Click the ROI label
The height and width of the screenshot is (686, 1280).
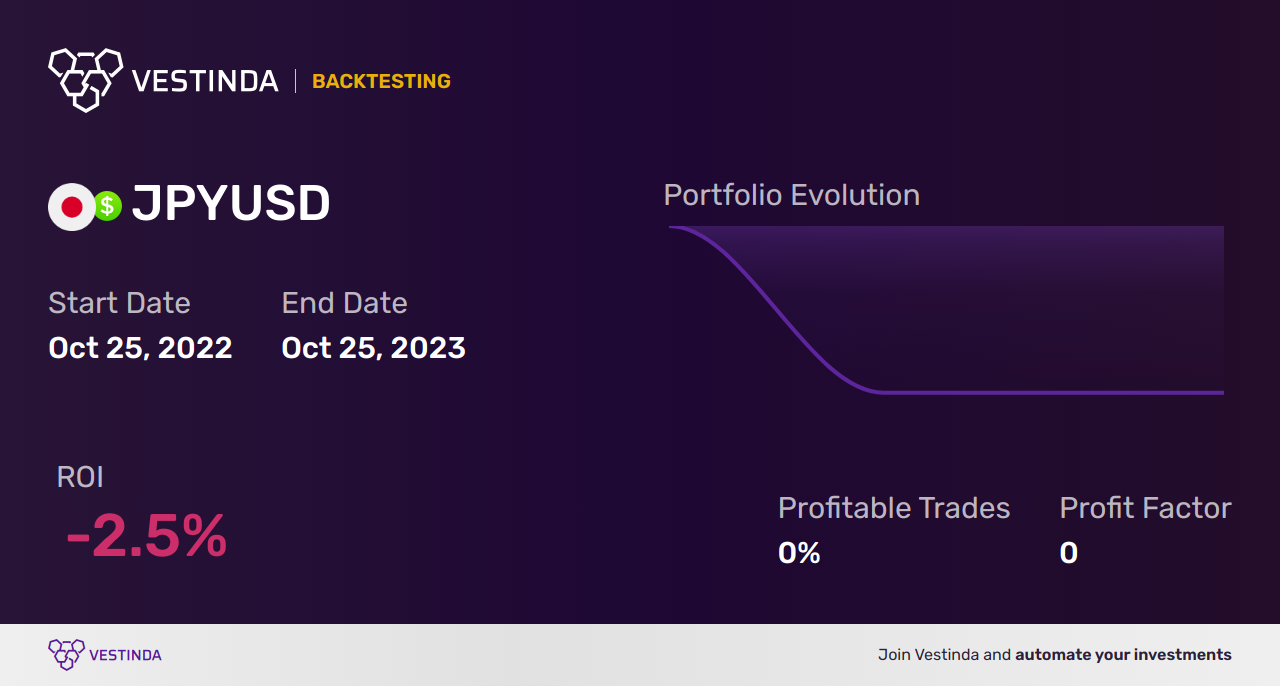coord(80,477)
